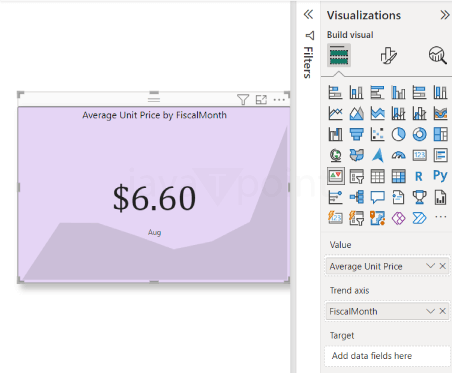Select the pie chart visual
452x373 pixels.
tap(398, 134)
